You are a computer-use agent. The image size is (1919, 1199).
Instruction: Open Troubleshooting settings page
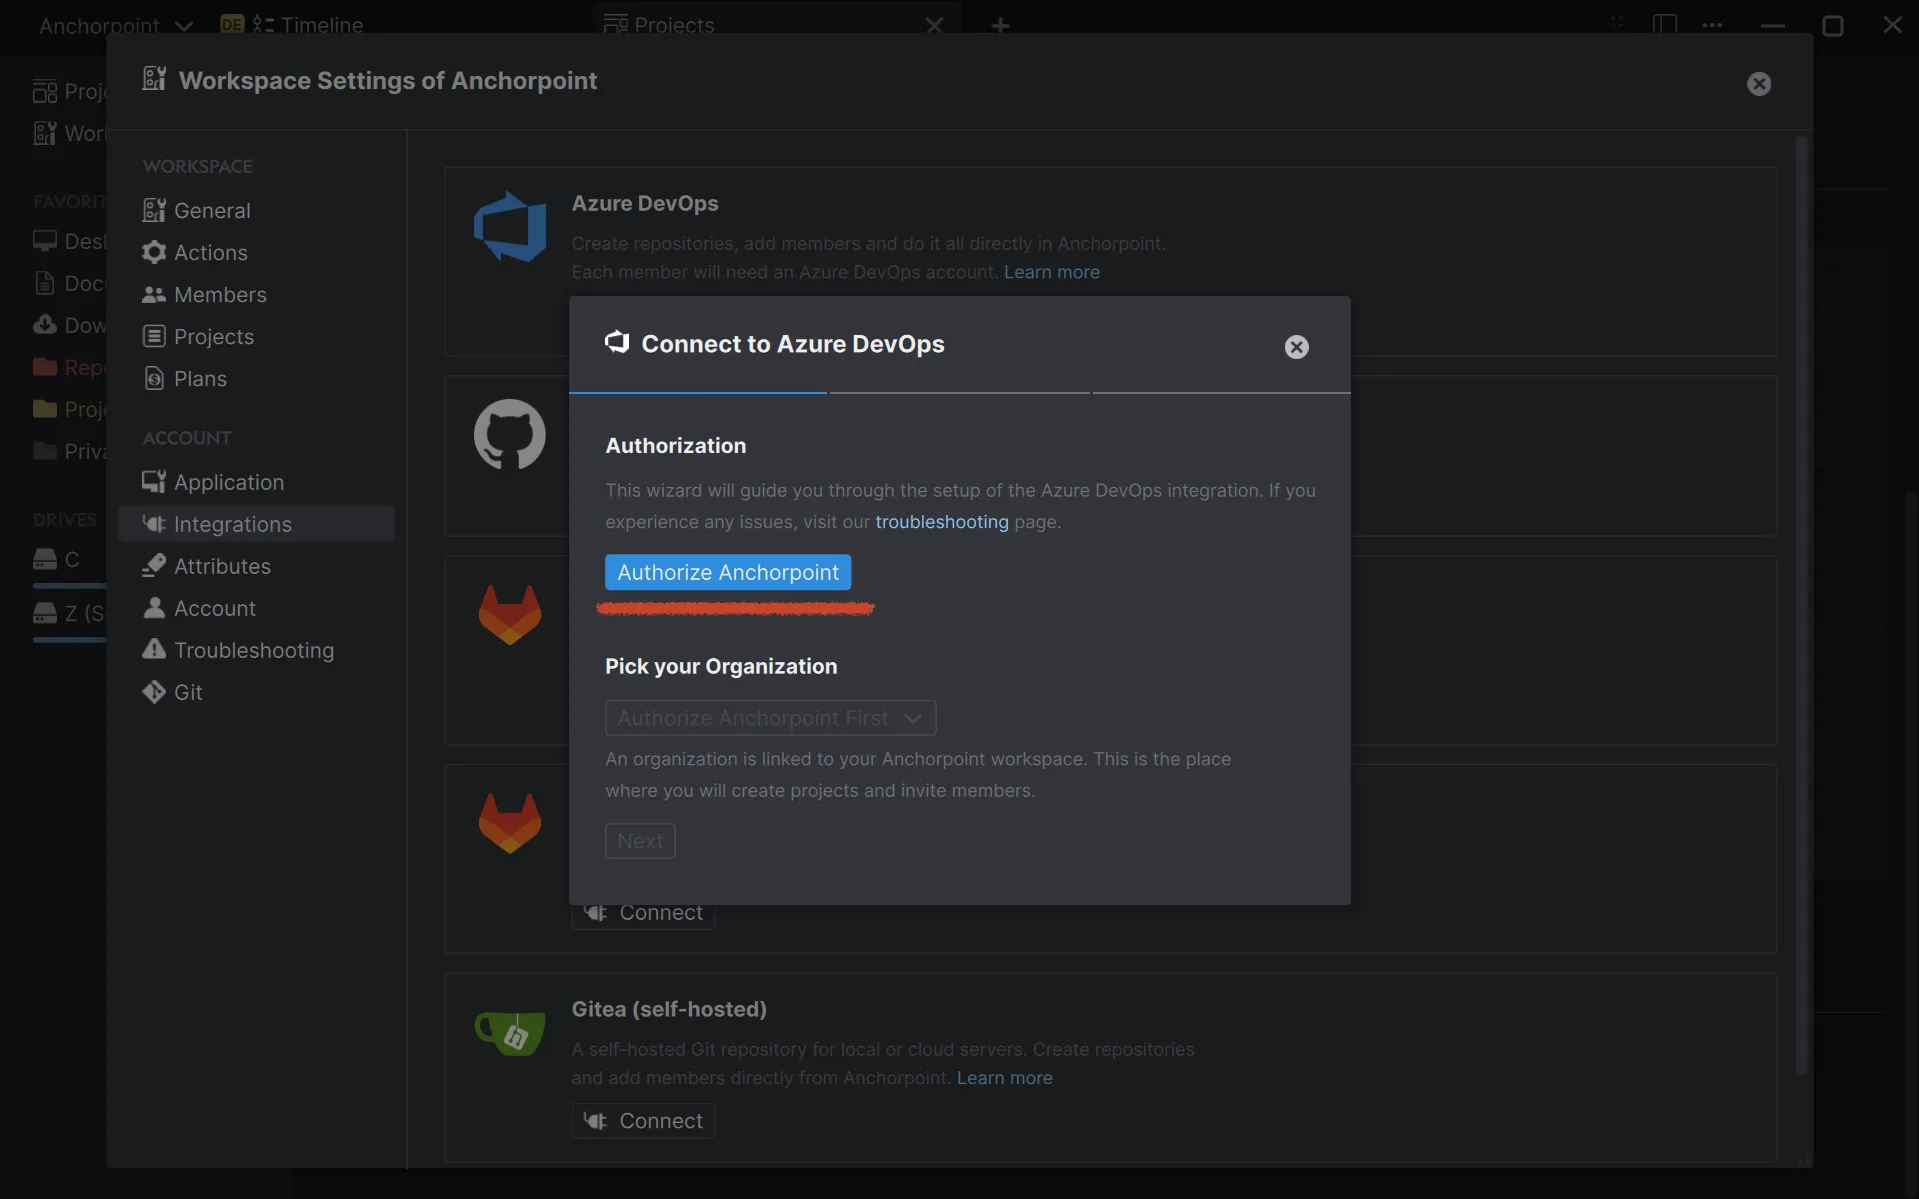tap(256, 650)
